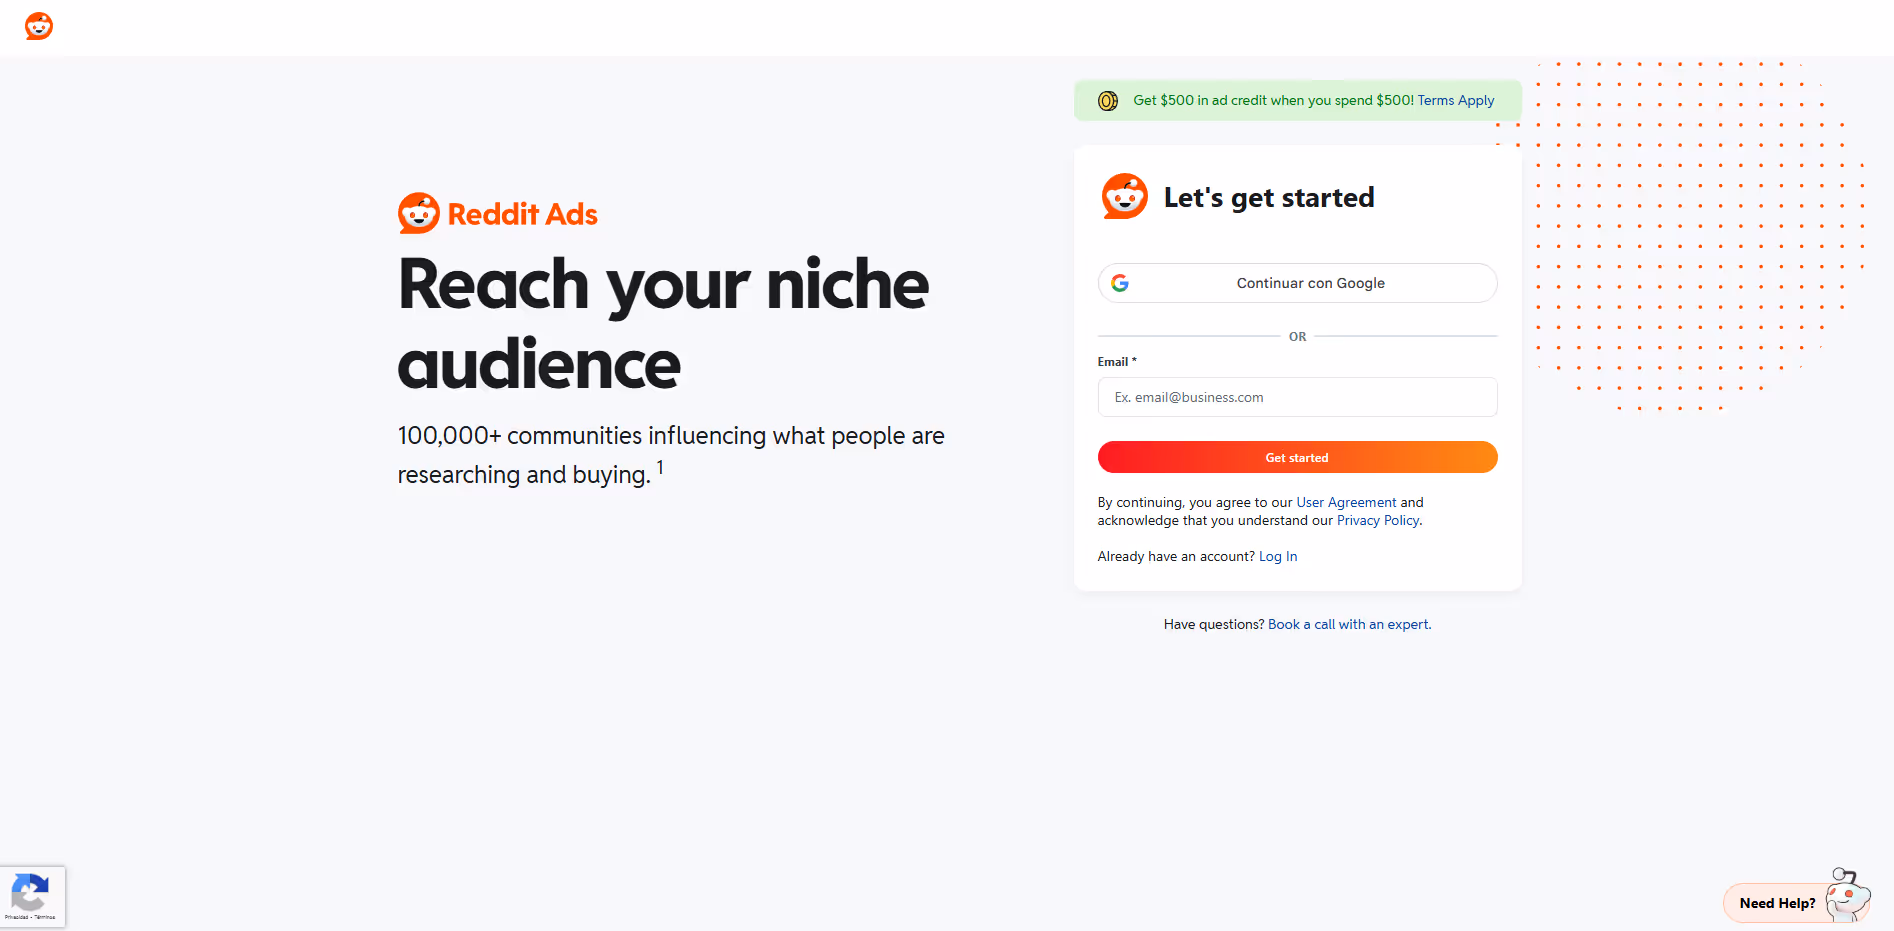Click the Need Help? floating button
The height and width of the screenshot is (931, 1894).
(1778, 903)
